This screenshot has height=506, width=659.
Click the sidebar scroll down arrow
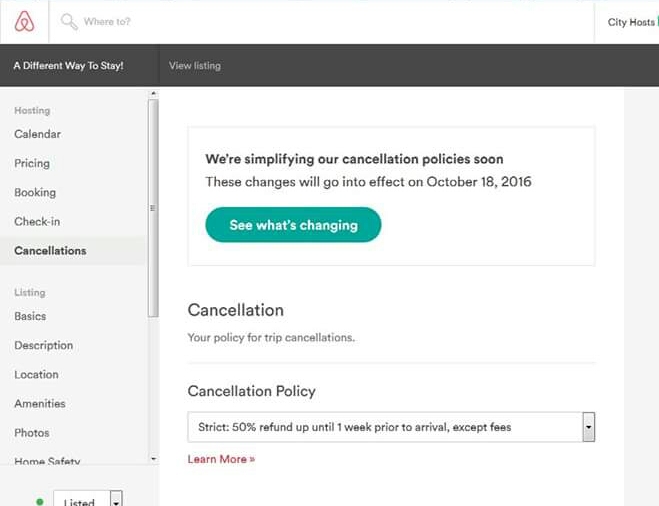click(153, 459)
